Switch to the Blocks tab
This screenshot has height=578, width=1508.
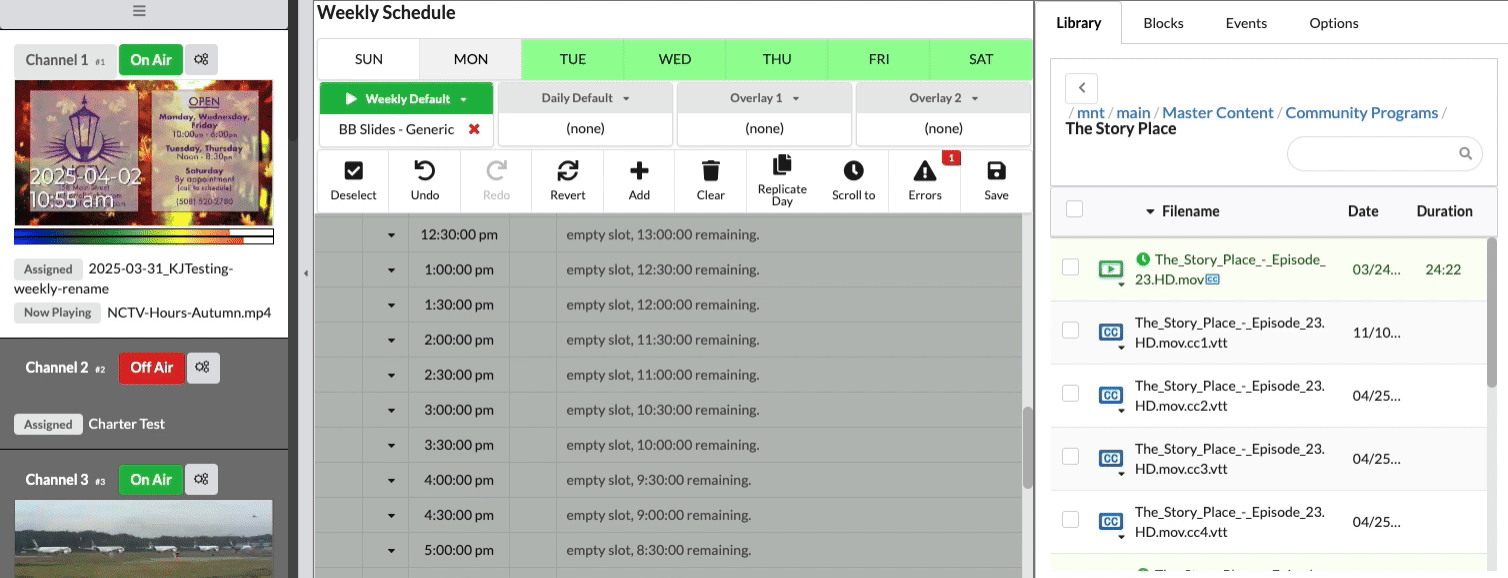click(1163, 23)
